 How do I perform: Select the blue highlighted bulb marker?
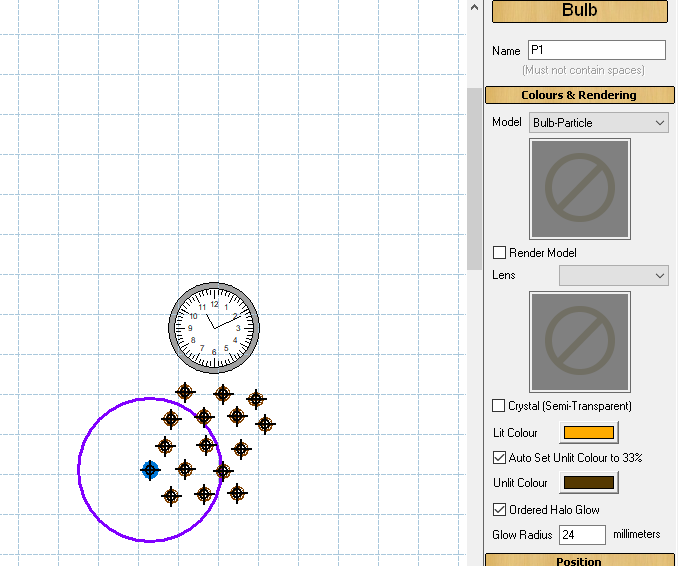pos(150,470)
